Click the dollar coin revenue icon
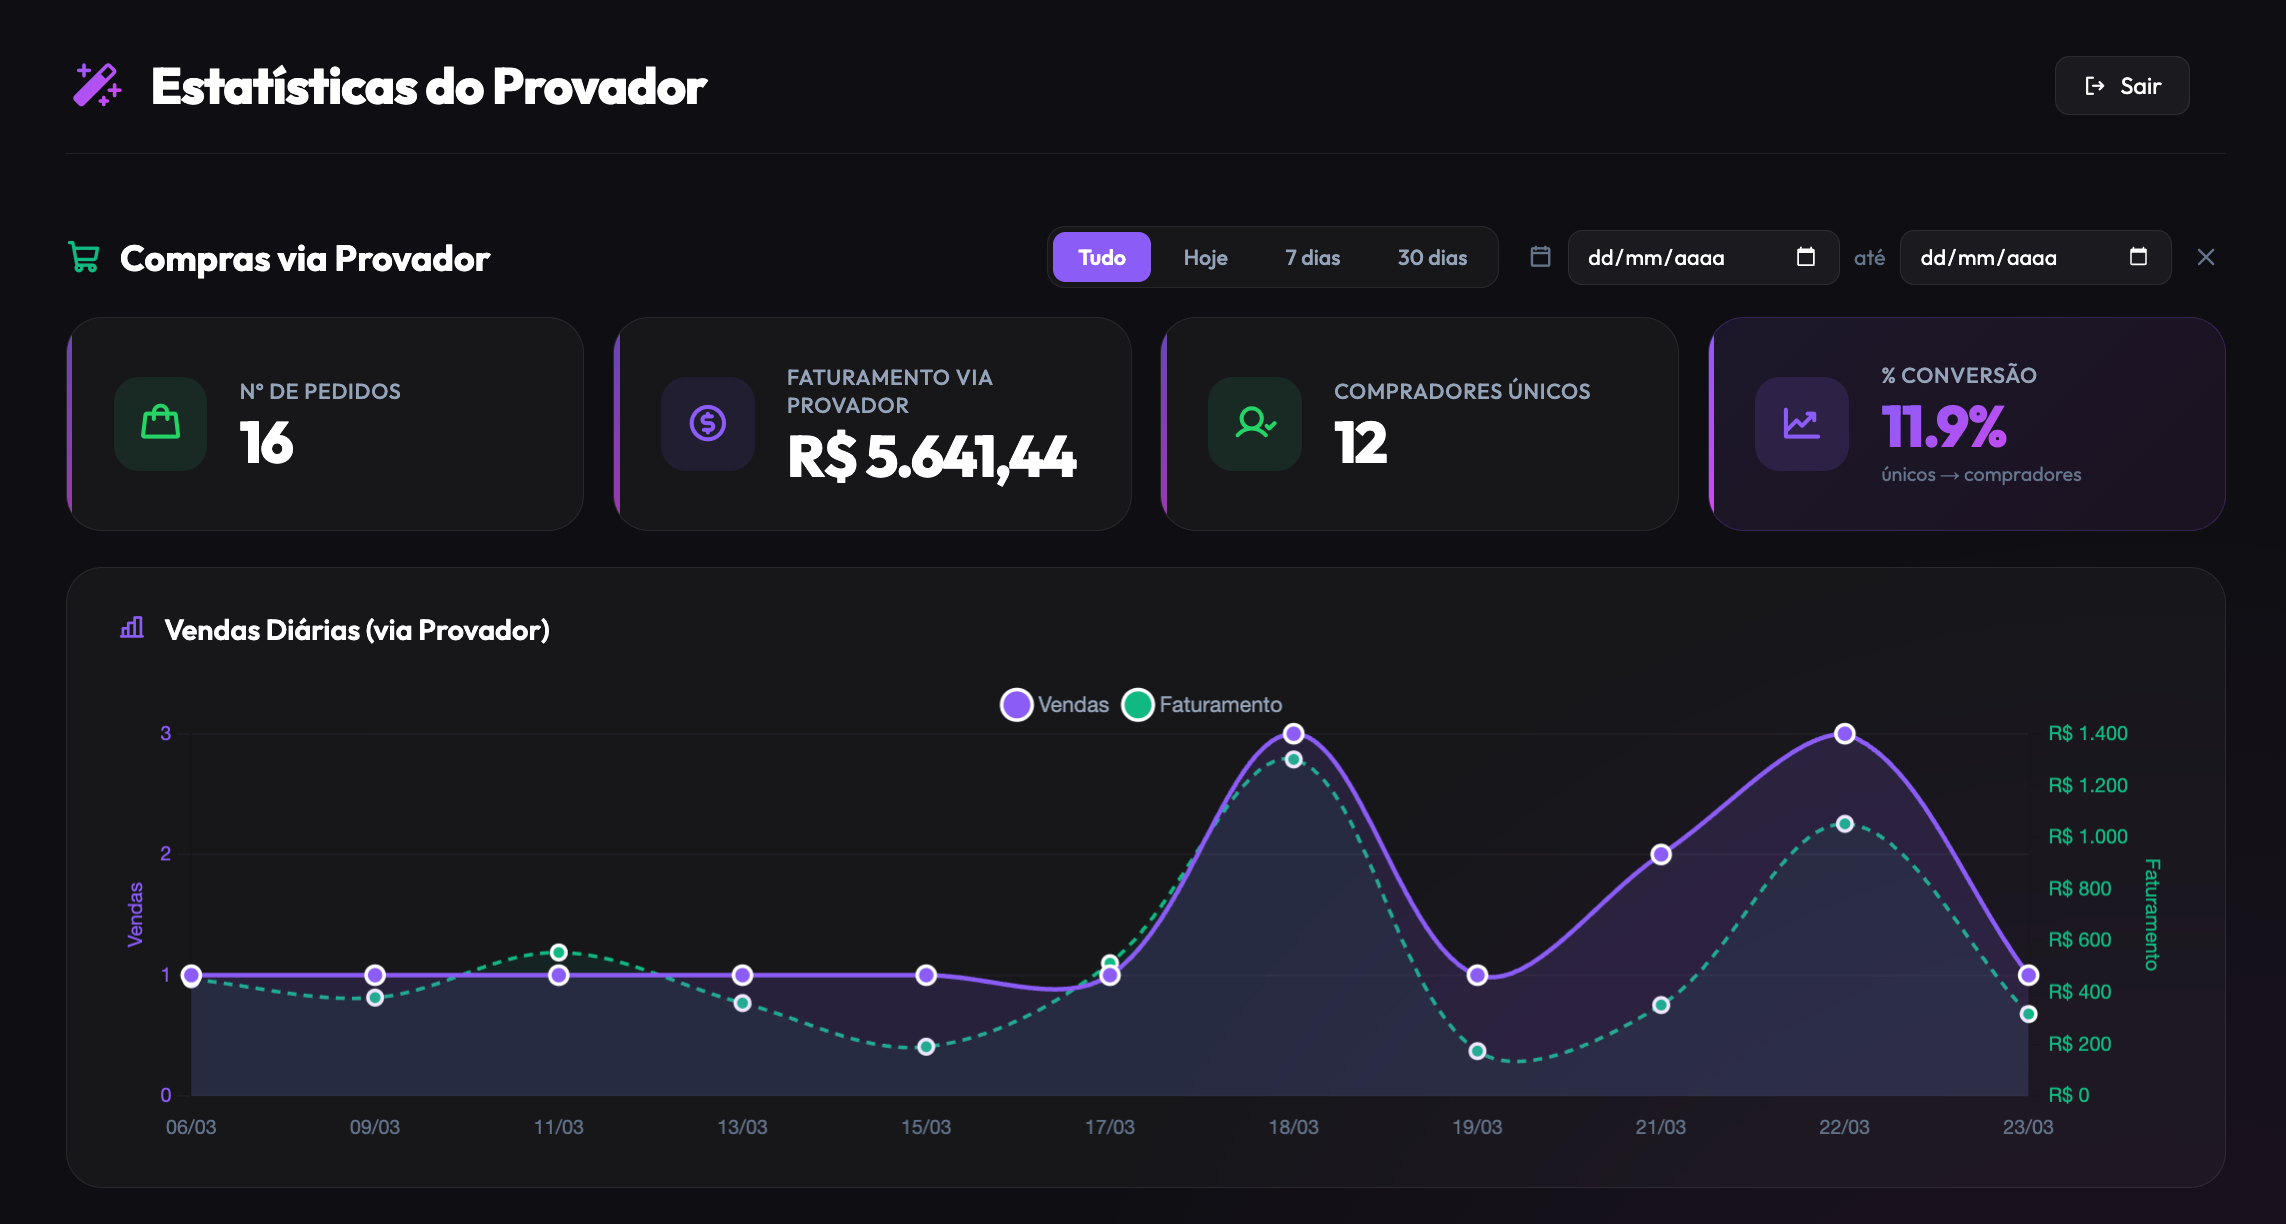The height and width of the screenshot is (1224, 2286). 707,423
